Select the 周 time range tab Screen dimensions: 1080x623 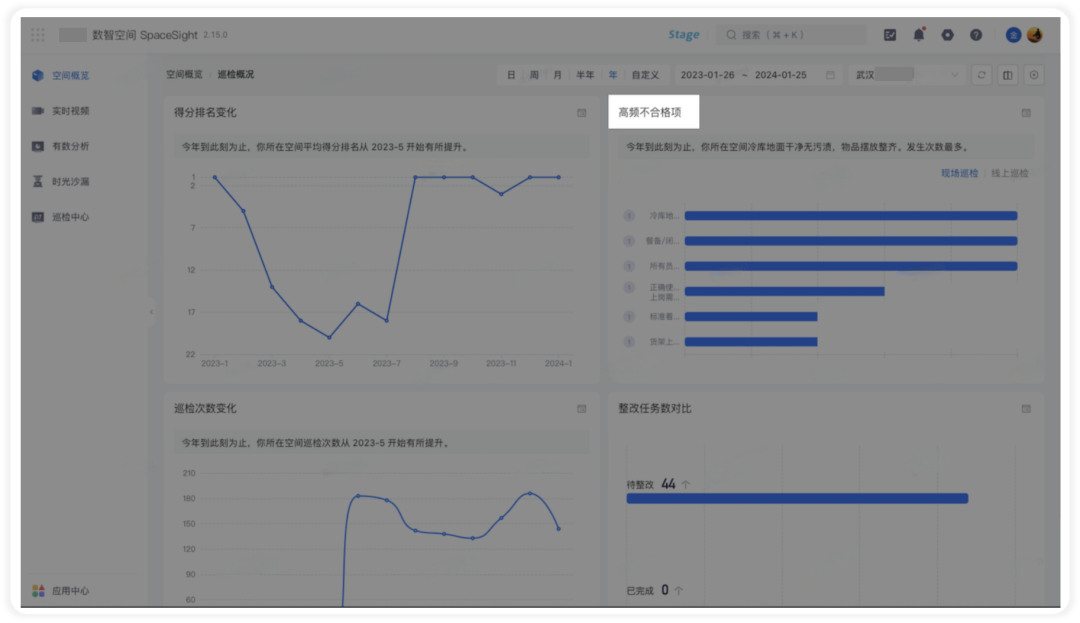pyautogui.click(x=534, y=75)
